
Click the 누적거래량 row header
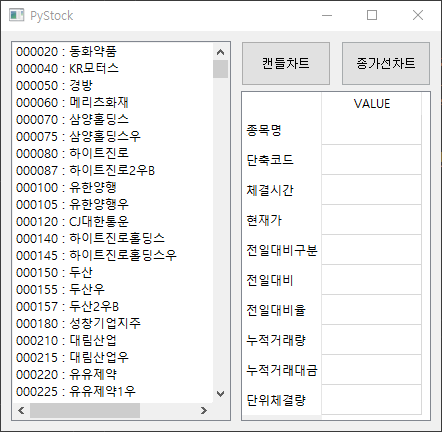[x=282, y=340]
